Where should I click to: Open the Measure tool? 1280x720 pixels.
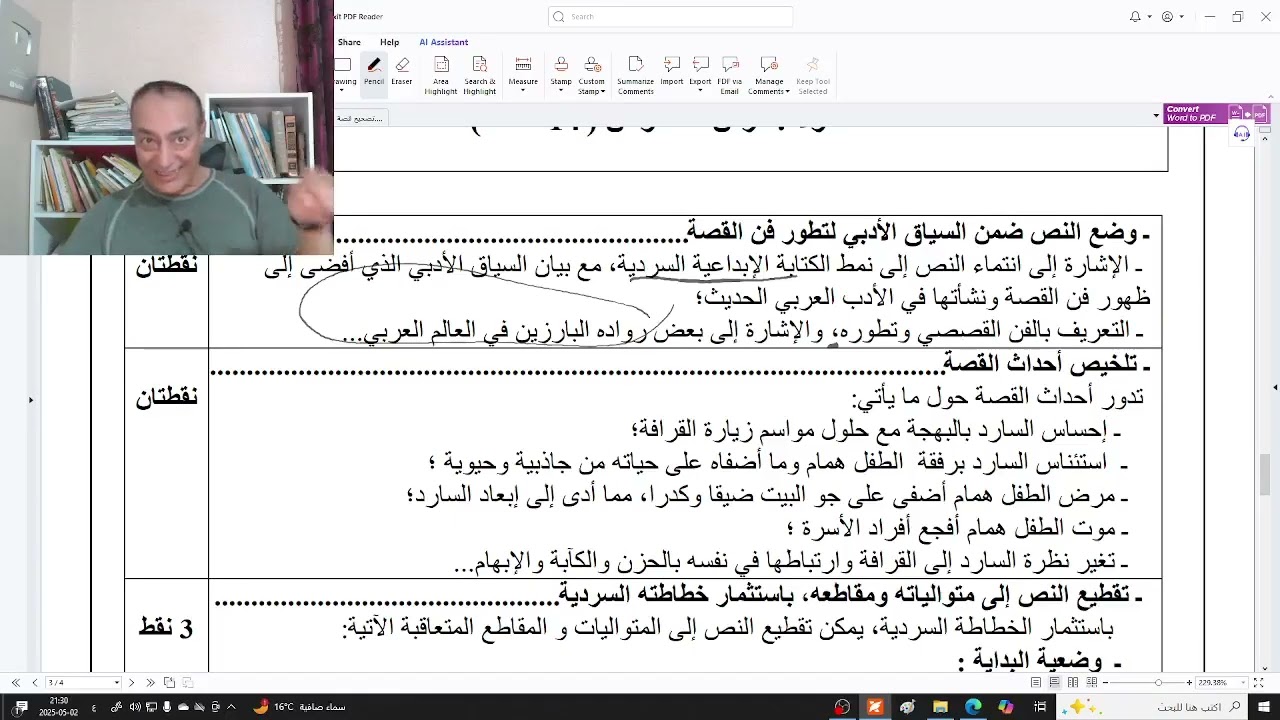coord(523,73)
